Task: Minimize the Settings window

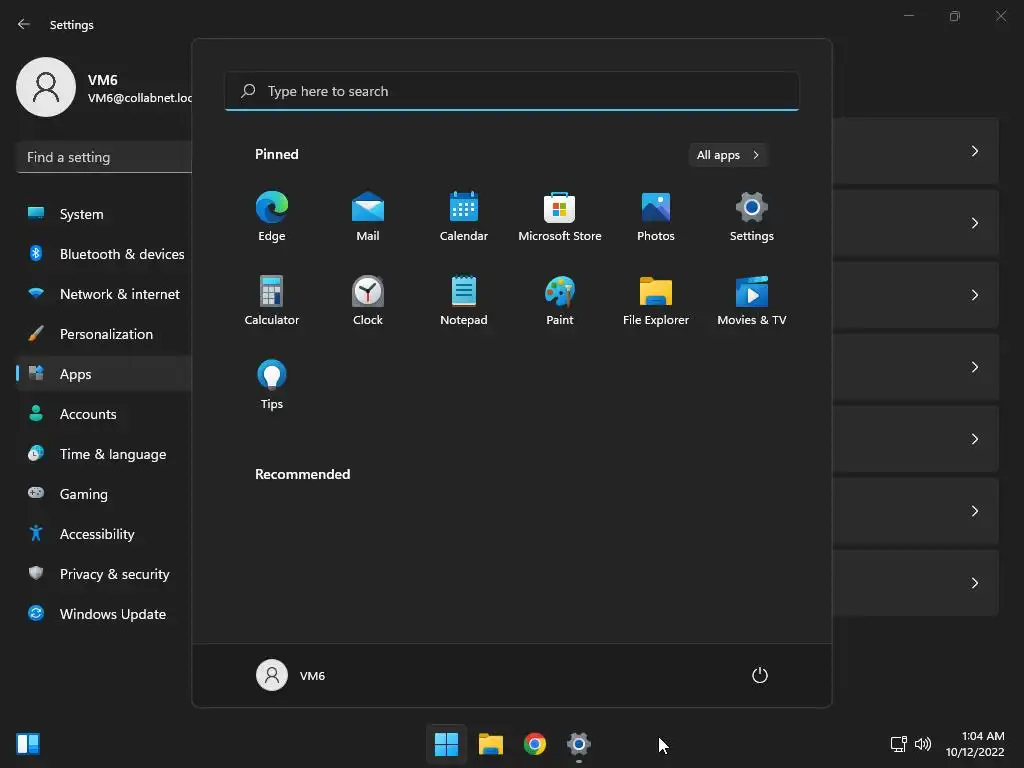Action: point(908,16)
